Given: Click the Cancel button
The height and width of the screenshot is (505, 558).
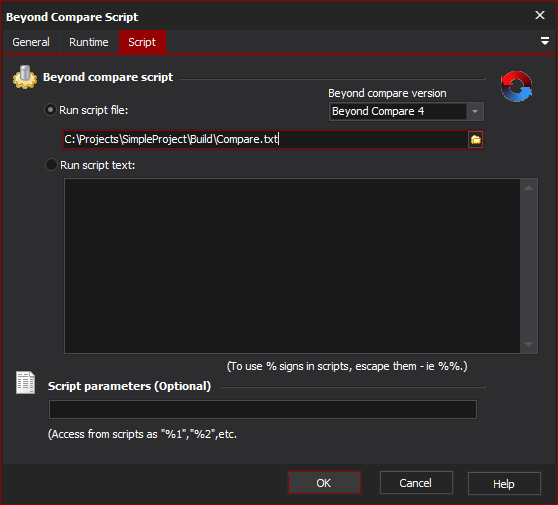Looking at the screenshot, I should point(416,483).
